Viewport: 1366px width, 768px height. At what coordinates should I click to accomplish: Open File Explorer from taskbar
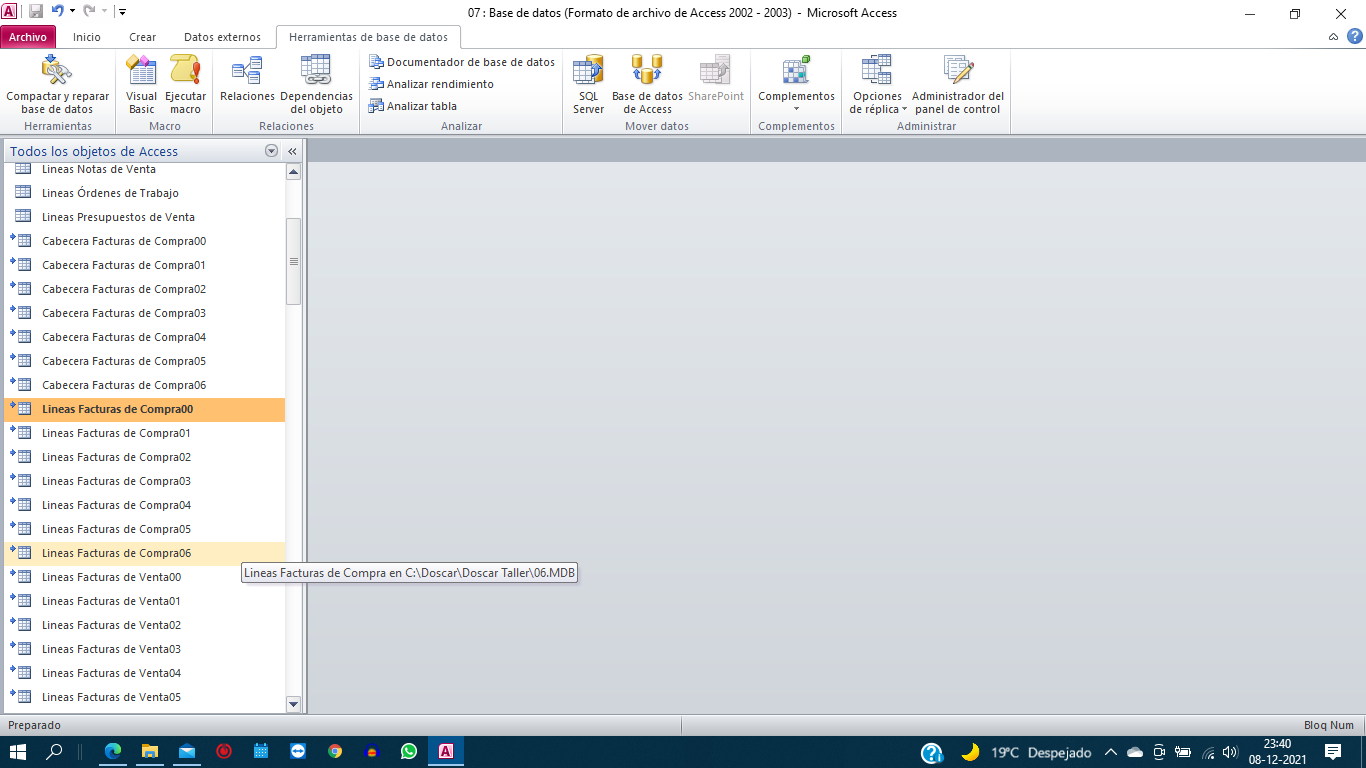click(149, 751)
